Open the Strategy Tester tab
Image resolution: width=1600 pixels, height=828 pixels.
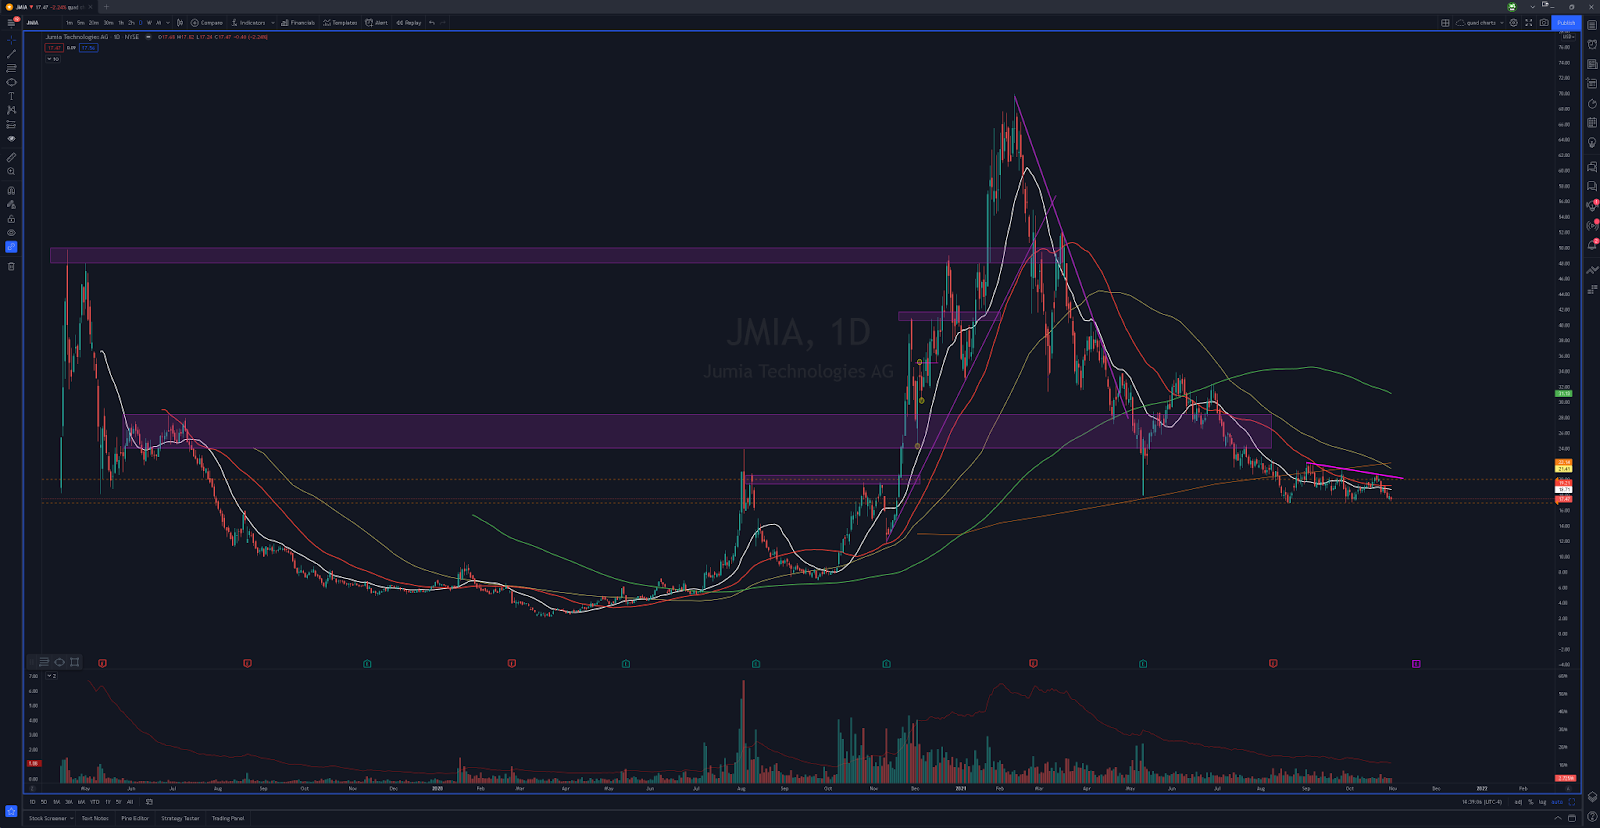tap(180, 818)
